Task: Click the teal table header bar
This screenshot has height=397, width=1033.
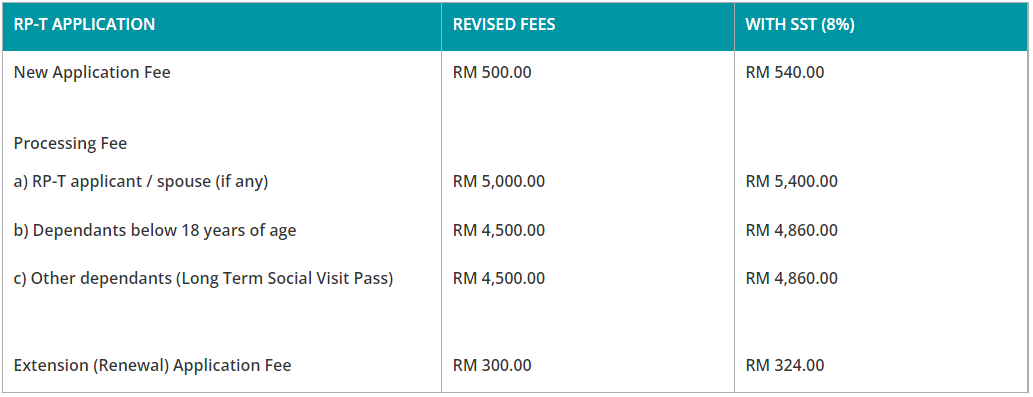Action: 515,26
